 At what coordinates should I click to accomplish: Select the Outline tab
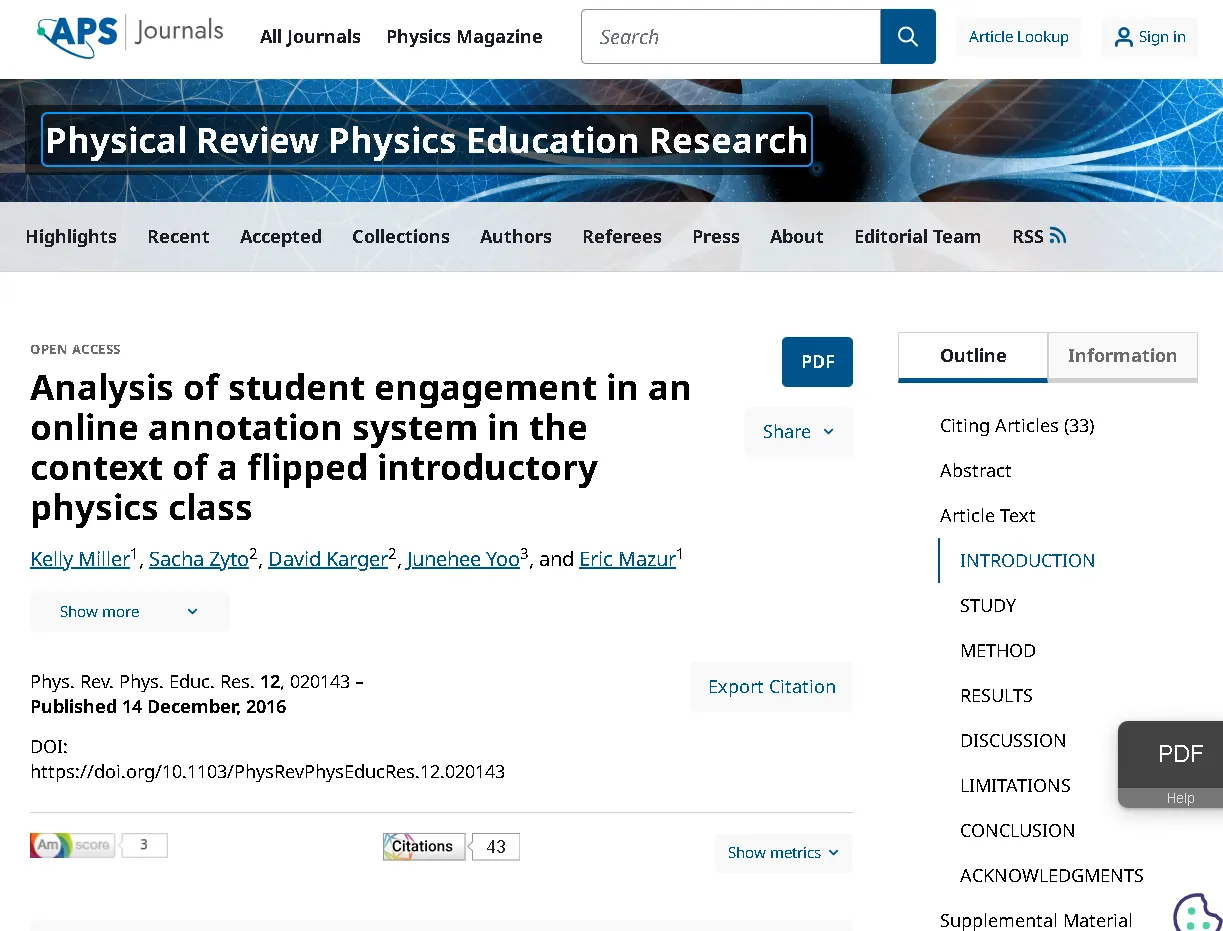point(972,356)
